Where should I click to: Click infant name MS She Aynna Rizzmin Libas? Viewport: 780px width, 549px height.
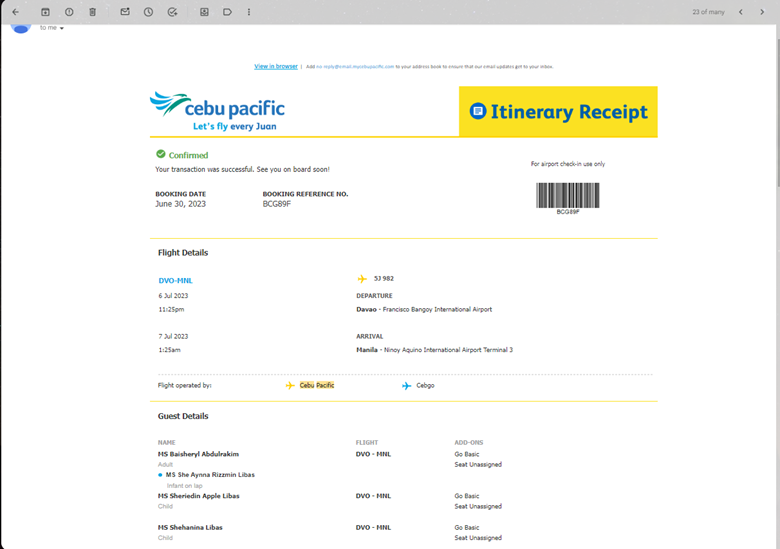(210, 475)
